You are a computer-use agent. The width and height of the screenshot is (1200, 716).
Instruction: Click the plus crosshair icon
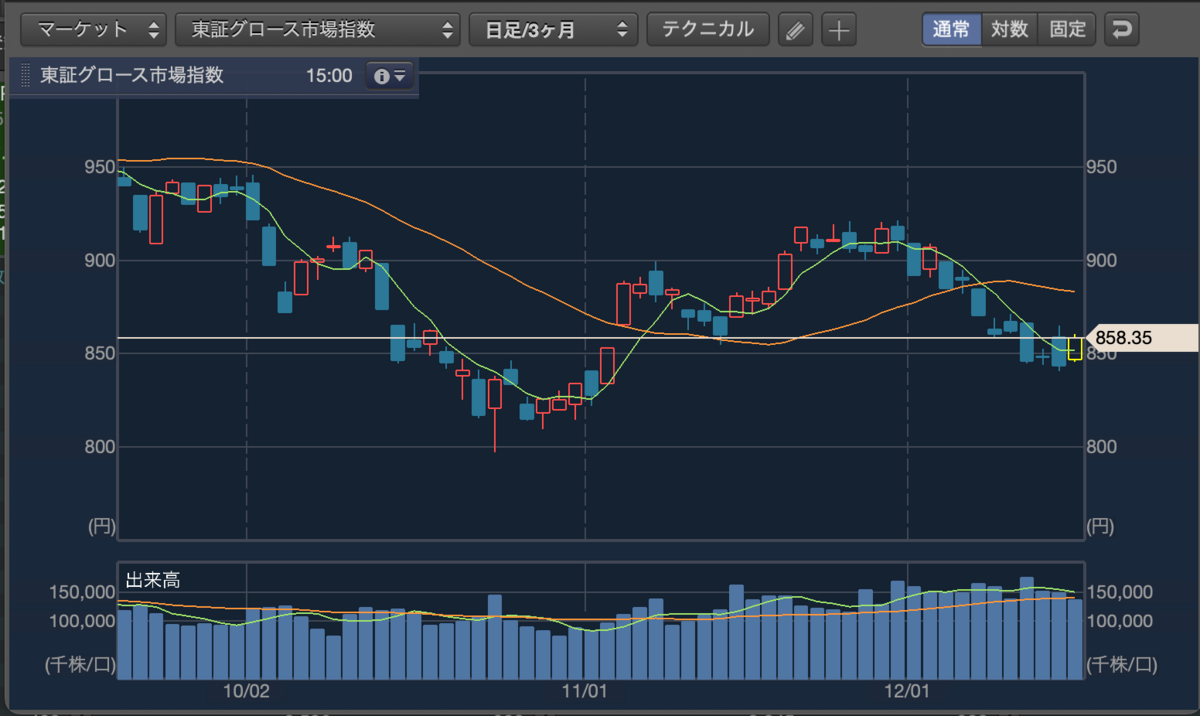pos(839,30)
